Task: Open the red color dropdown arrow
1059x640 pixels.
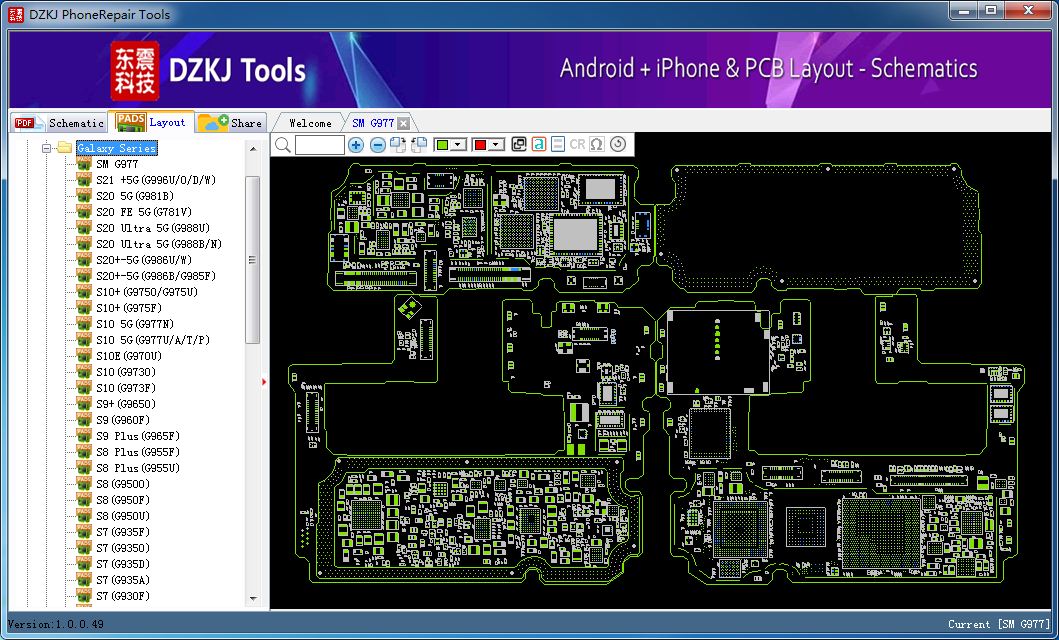Action: [496, 145]
